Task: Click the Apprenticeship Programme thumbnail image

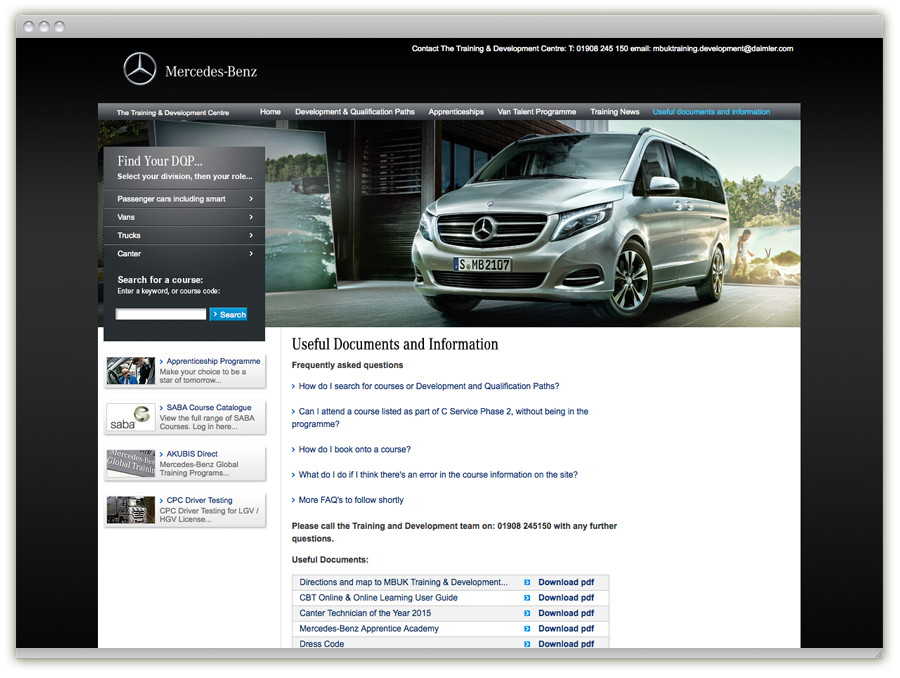Action: tap(131, 371)
